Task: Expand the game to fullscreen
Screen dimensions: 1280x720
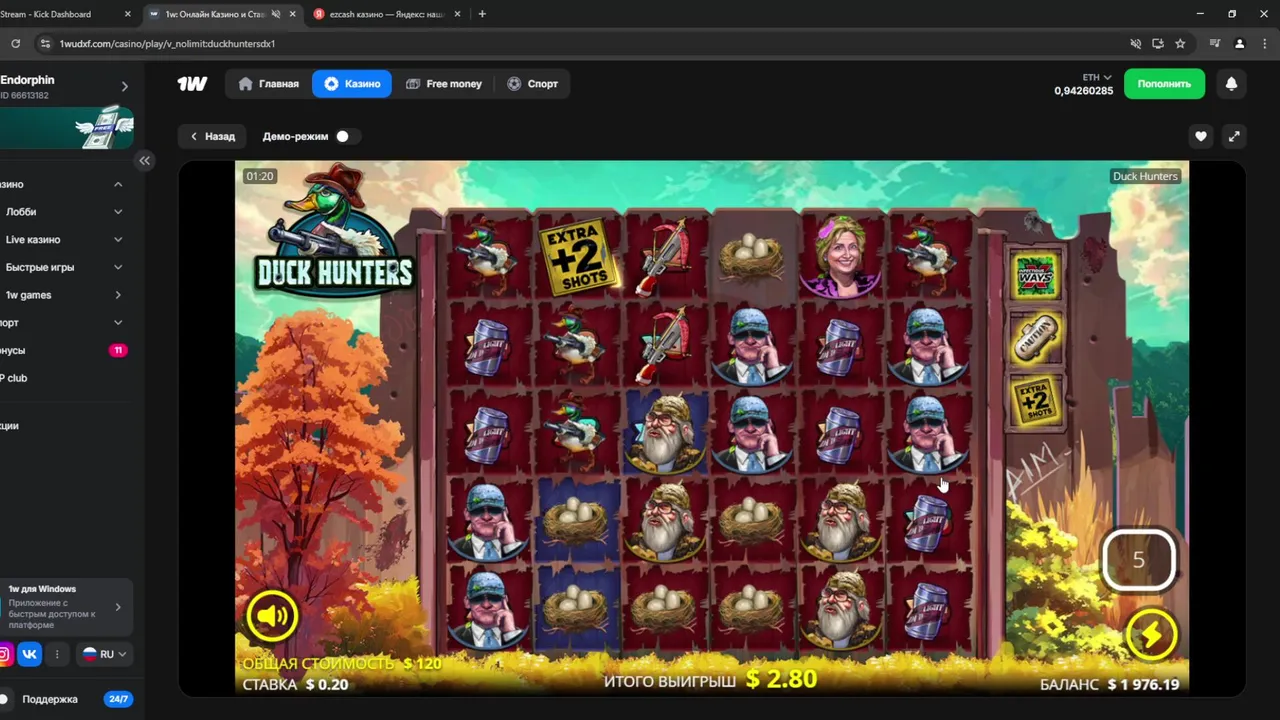Action: (1234, 136)
